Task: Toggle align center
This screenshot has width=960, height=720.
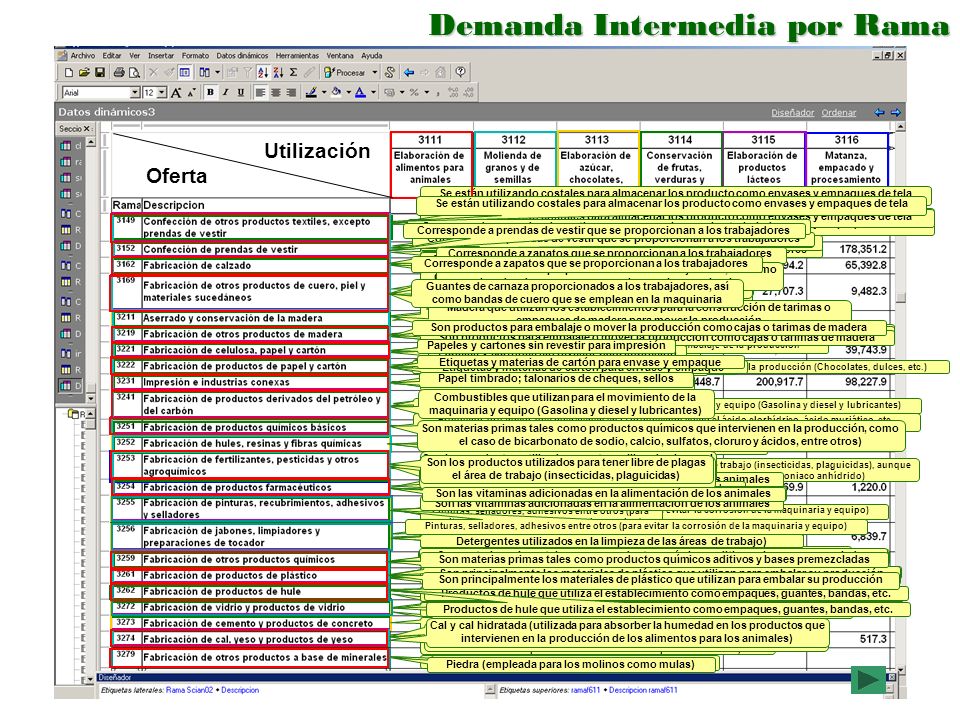Action: coord(276,92)
